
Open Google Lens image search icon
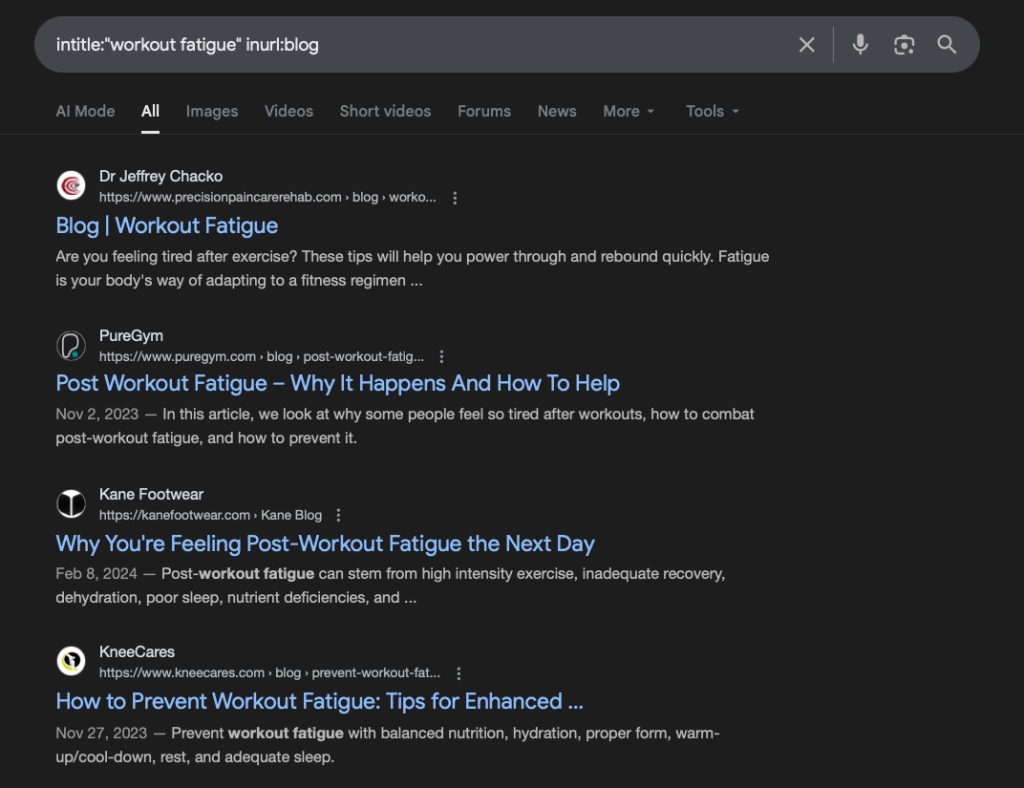point(904,45)
